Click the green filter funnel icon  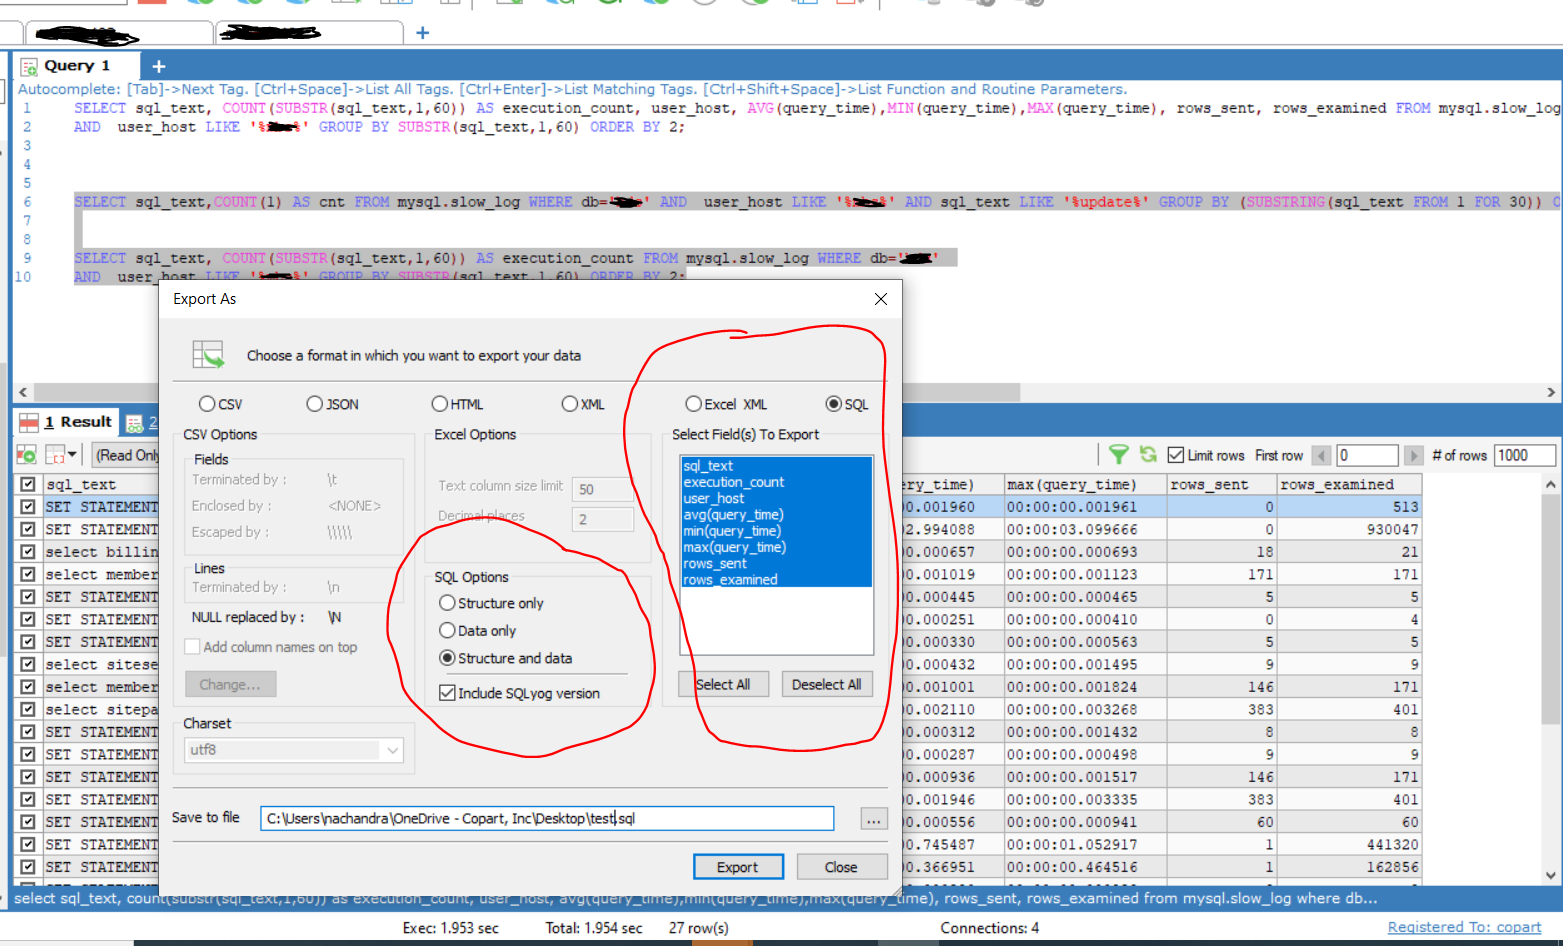click(x=1118, y=455)
